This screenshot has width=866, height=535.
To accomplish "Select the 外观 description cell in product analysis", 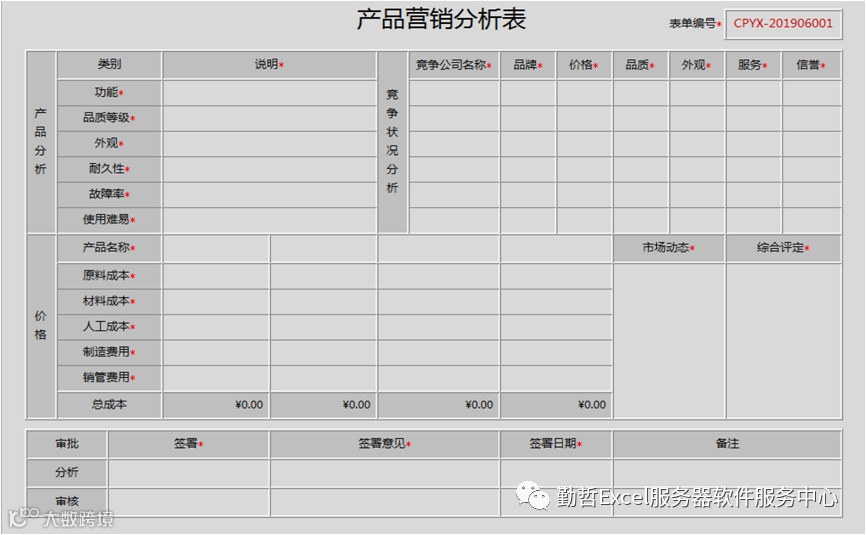I will coord(270,144).
